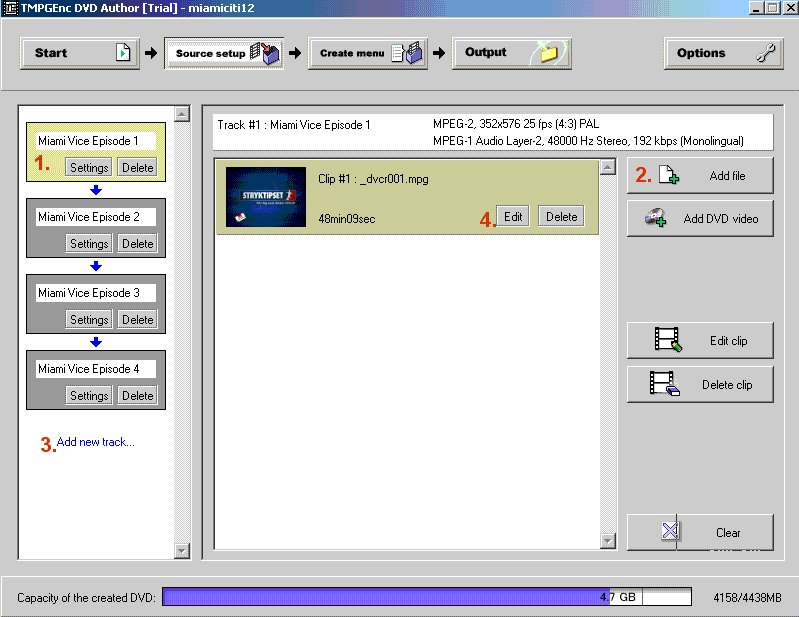Click the TMPGEnc title bar application icon

point(10,8)
